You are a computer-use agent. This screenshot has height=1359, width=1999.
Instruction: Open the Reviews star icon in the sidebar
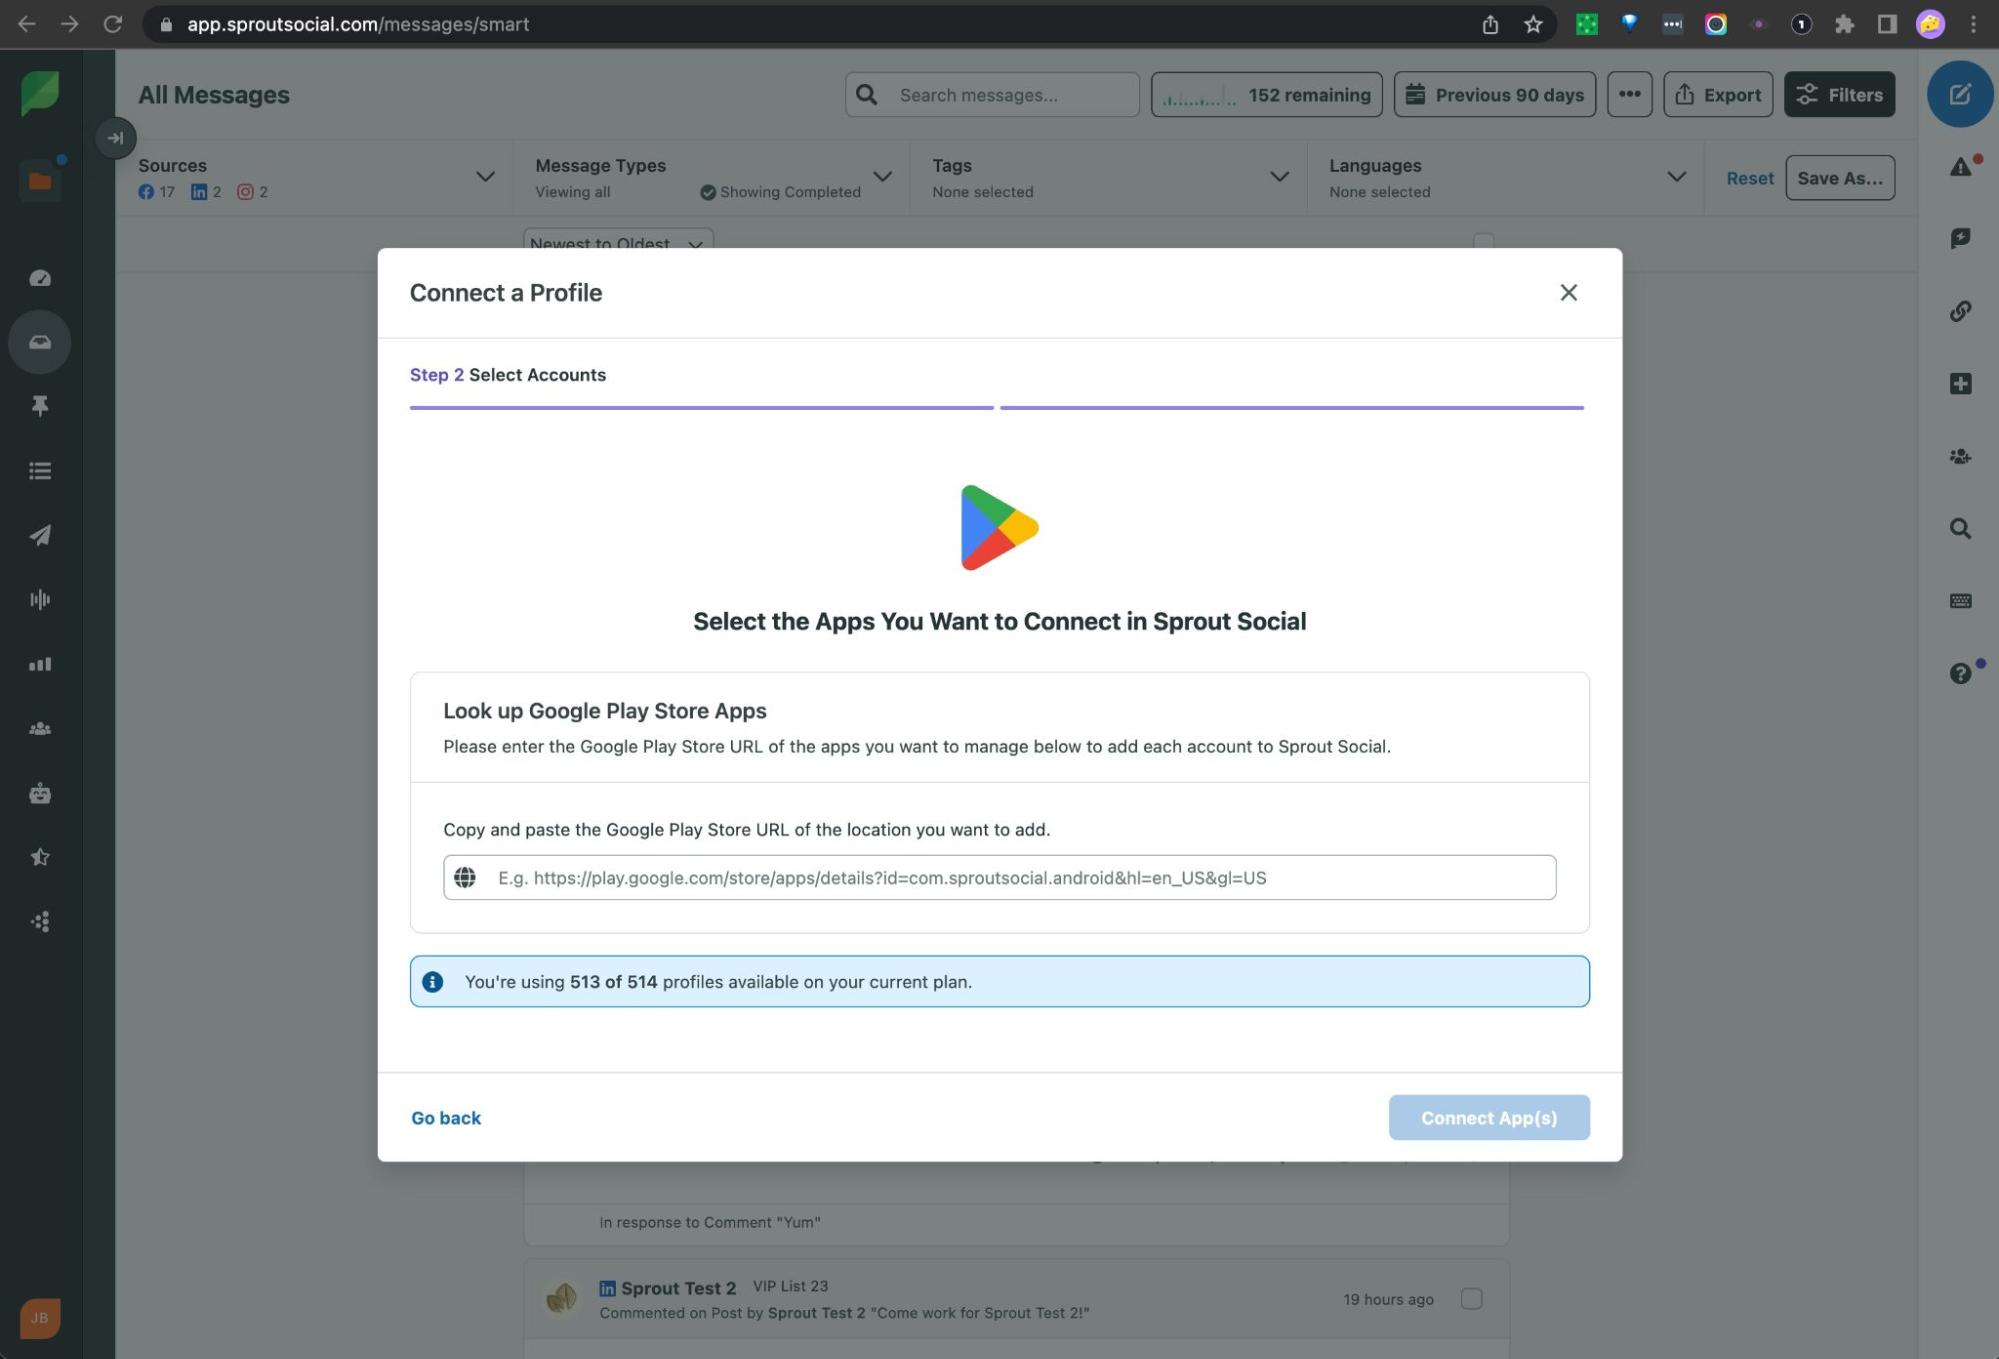(40, 857)
